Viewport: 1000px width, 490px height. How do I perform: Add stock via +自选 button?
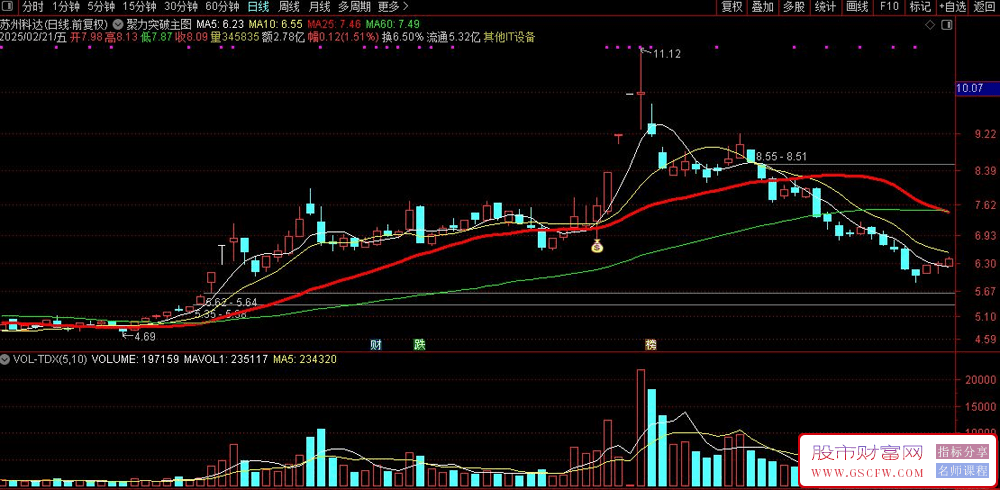952,7
